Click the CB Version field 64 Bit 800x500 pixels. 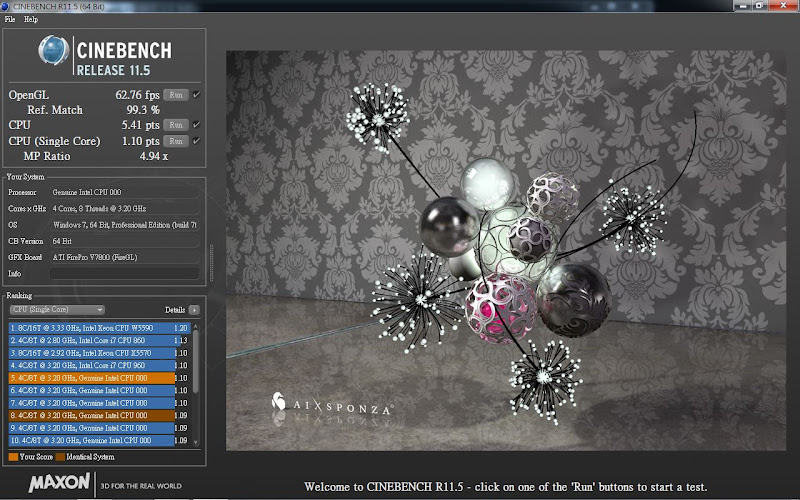pos(124,241)
